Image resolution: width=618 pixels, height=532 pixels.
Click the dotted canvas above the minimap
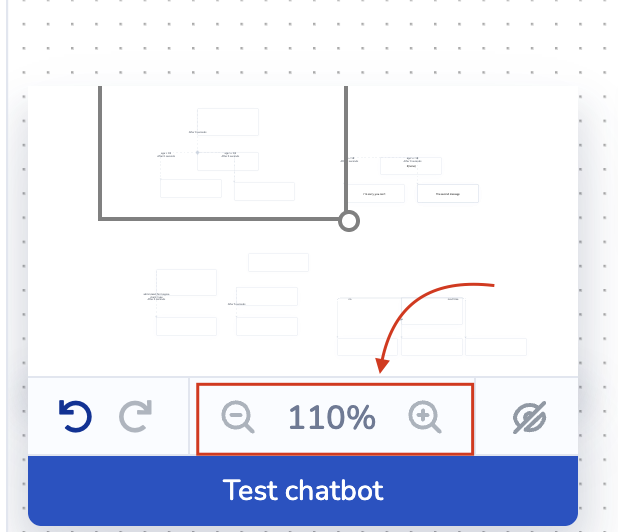[300, 40]
